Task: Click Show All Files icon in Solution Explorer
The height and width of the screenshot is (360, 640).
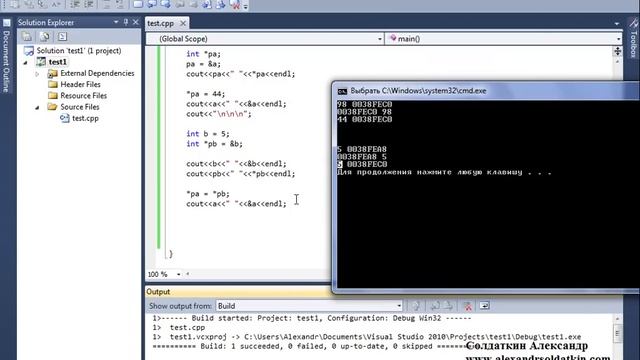Action: pos(44,37)
